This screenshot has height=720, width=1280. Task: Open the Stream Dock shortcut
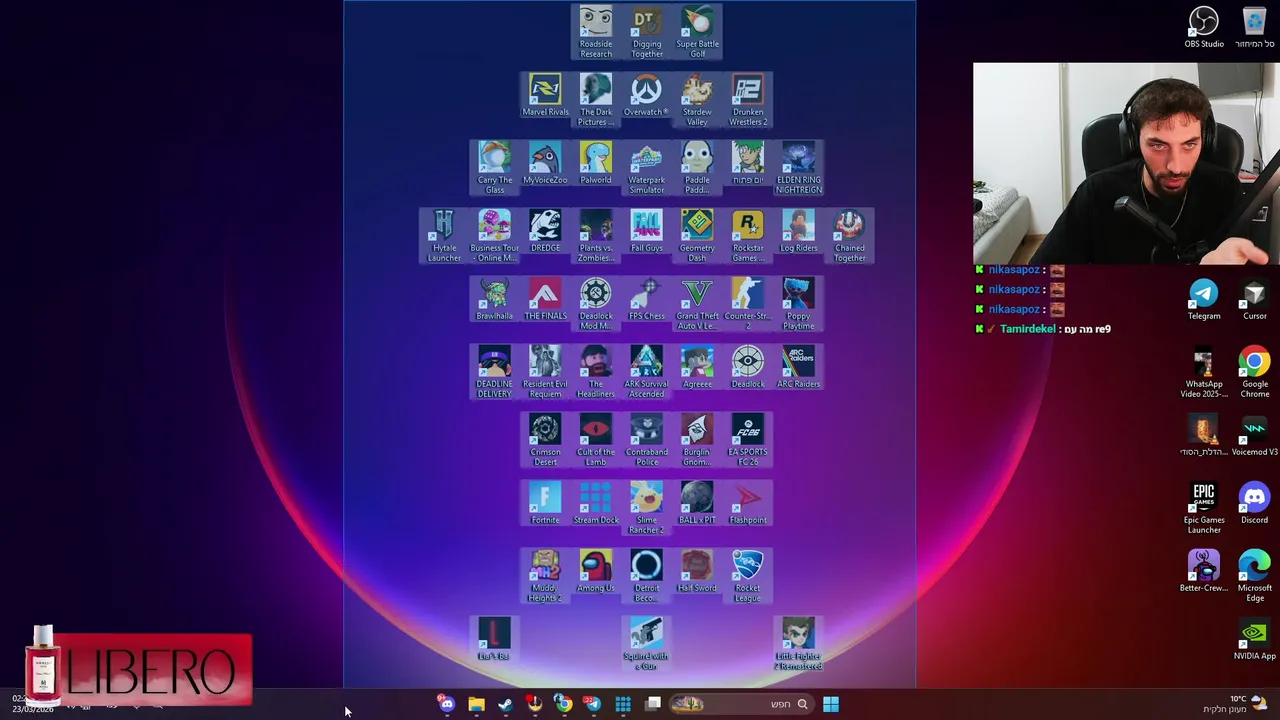coord(596,504)
